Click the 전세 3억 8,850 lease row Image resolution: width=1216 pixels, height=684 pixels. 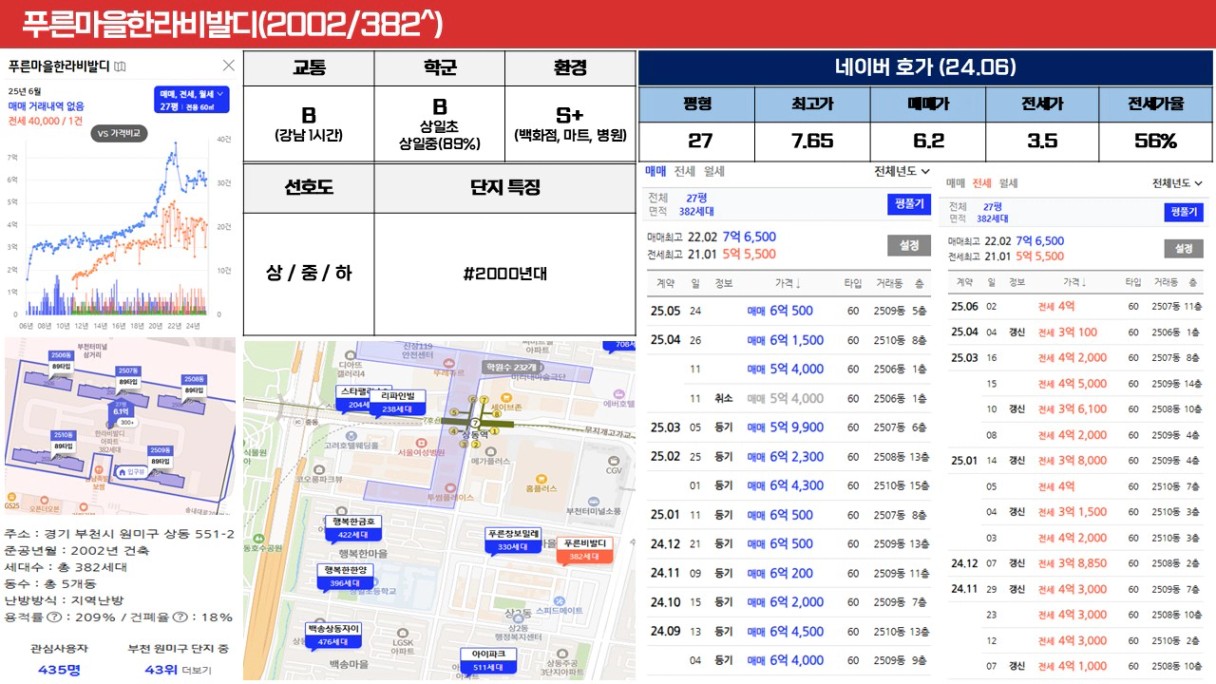(1077, 563)
